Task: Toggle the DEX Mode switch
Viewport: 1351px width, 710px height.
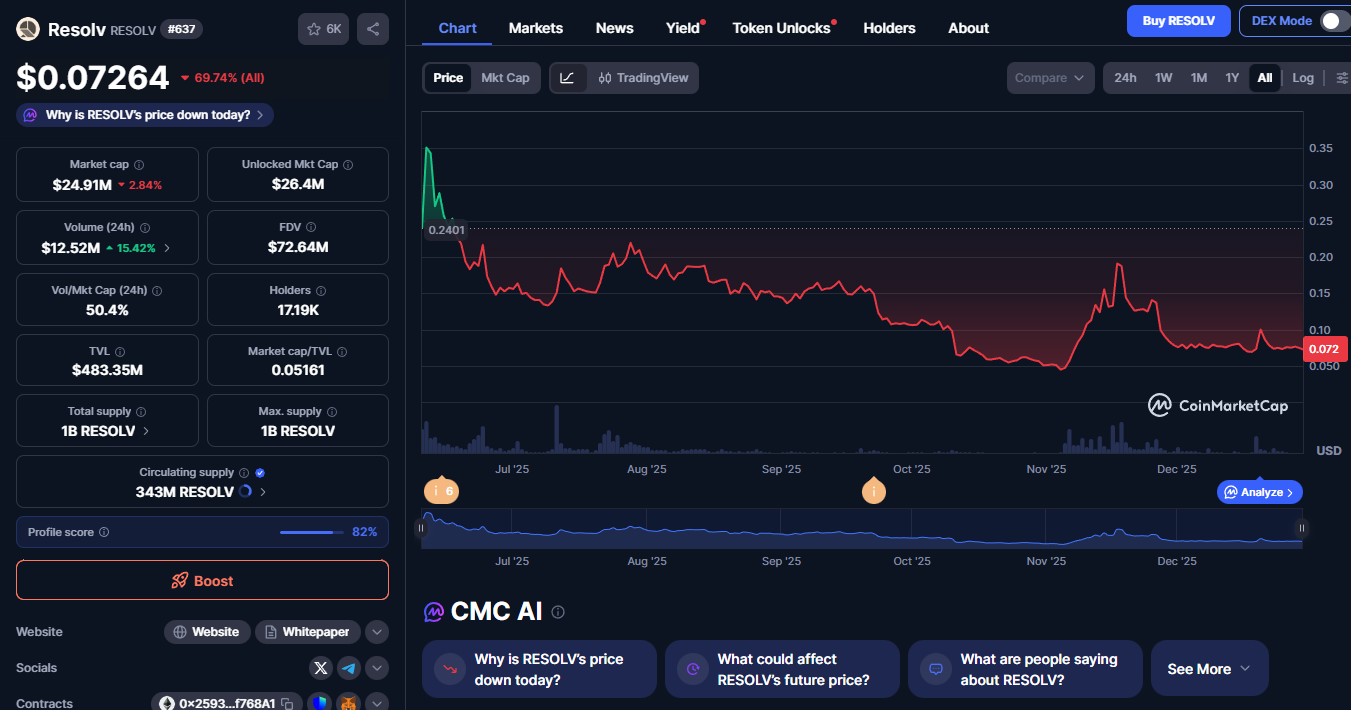Action: [x=1334, y=21]
